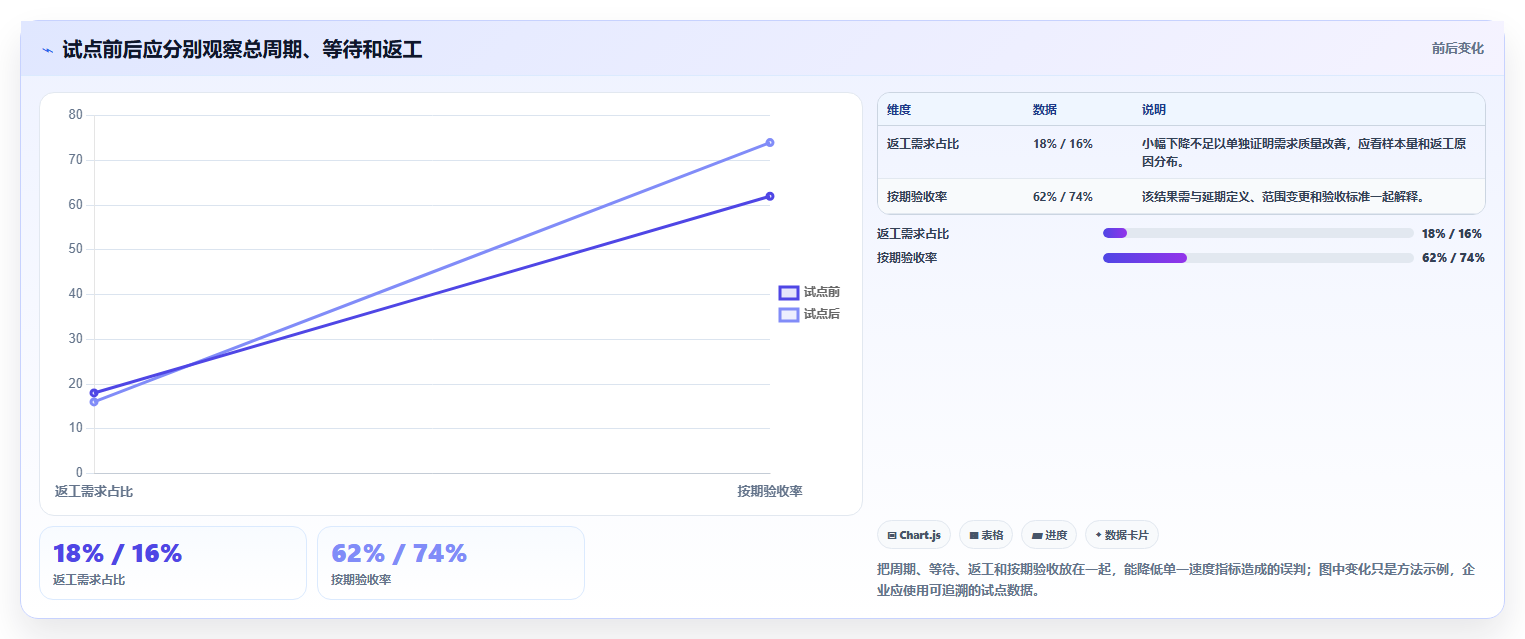The image size is (1525, 639).
Task: Click the 说明 column header
Action: coord(1154,110)
